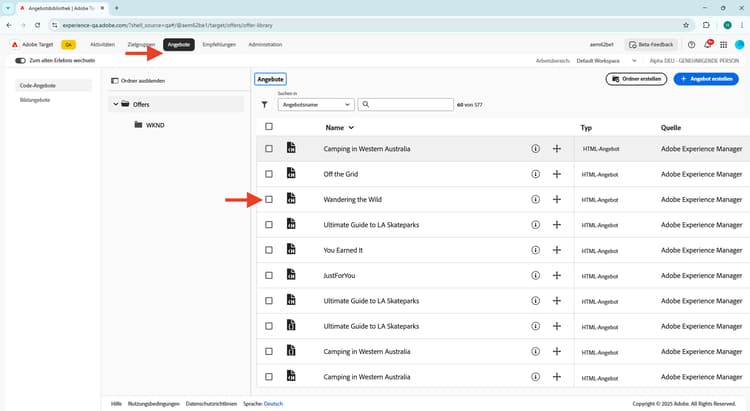Viewport: 750px width, 411px height.
Task: Click the filter funnel icon
Action: (x=265, y=105)
